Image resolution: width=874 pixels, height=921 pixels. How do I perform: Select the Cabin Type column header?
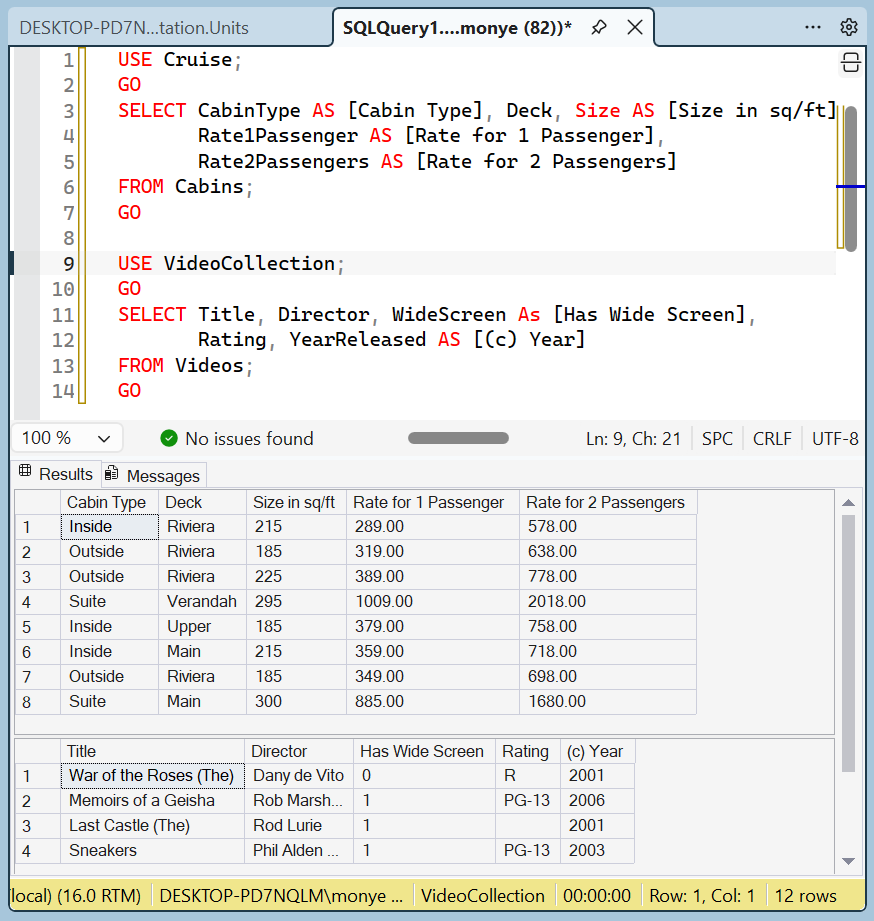109,502
